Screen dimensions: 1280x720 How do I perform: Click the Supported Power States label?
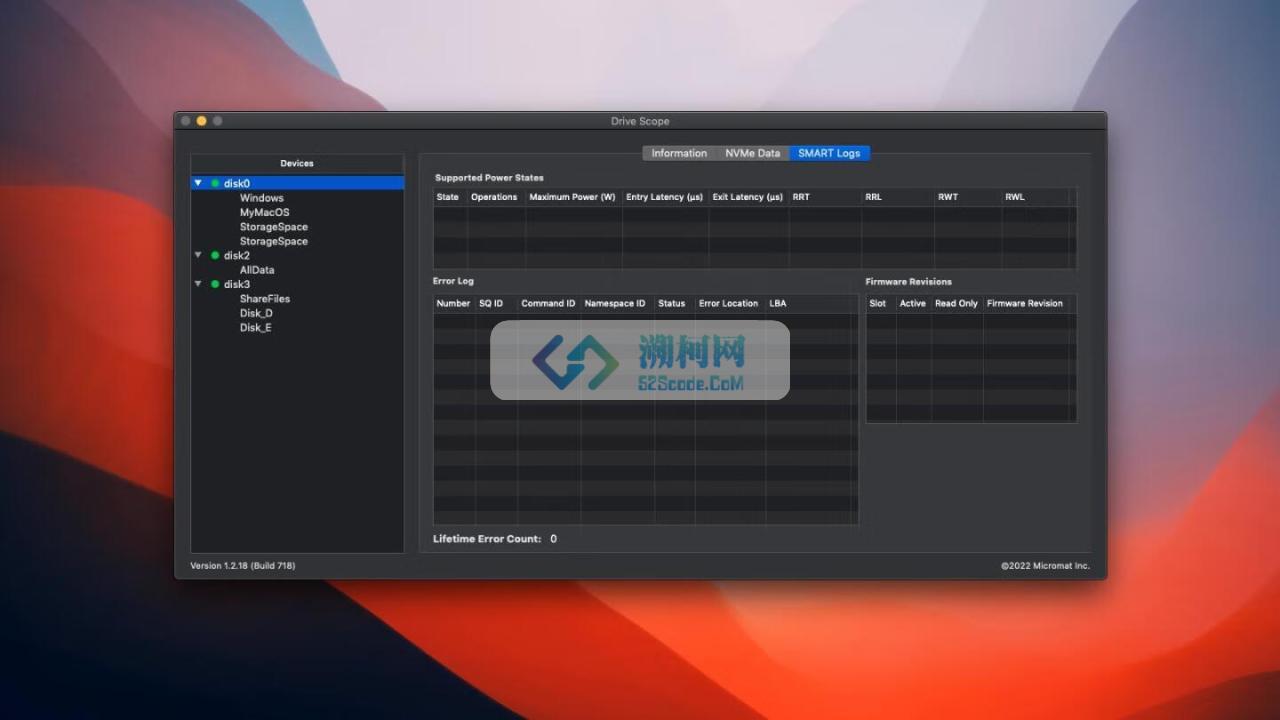pyautogui.click(x=489, y=178)
